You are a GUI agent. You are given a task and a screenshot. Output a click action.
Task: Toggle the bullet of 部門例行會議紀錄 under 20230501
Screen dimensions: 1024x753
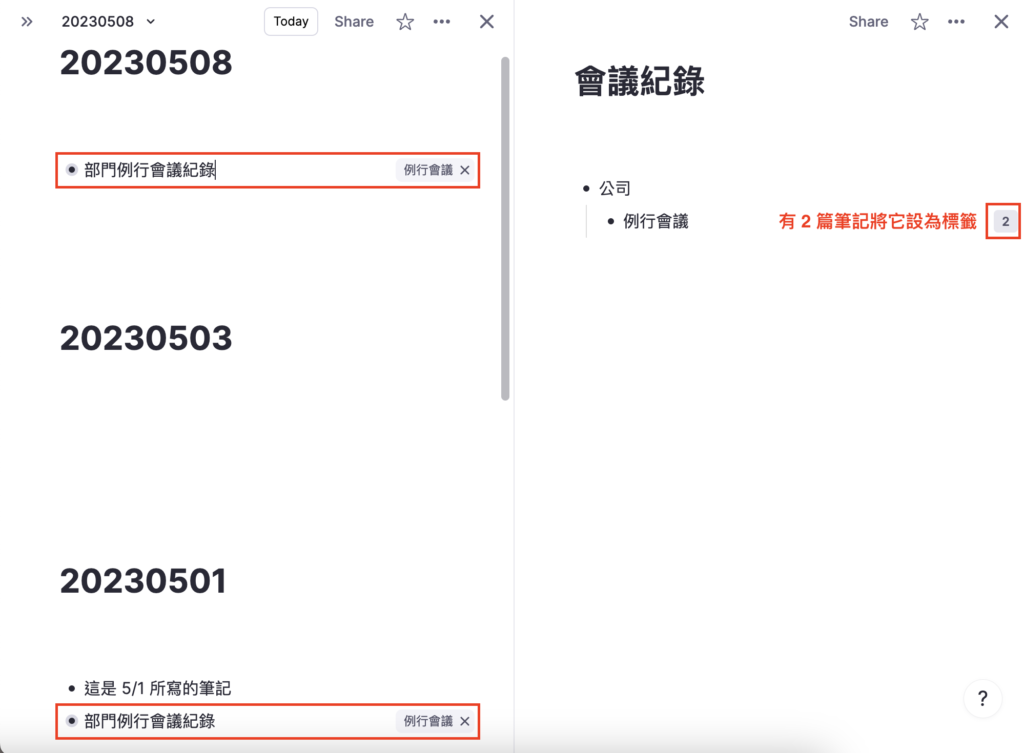(73, 721)
